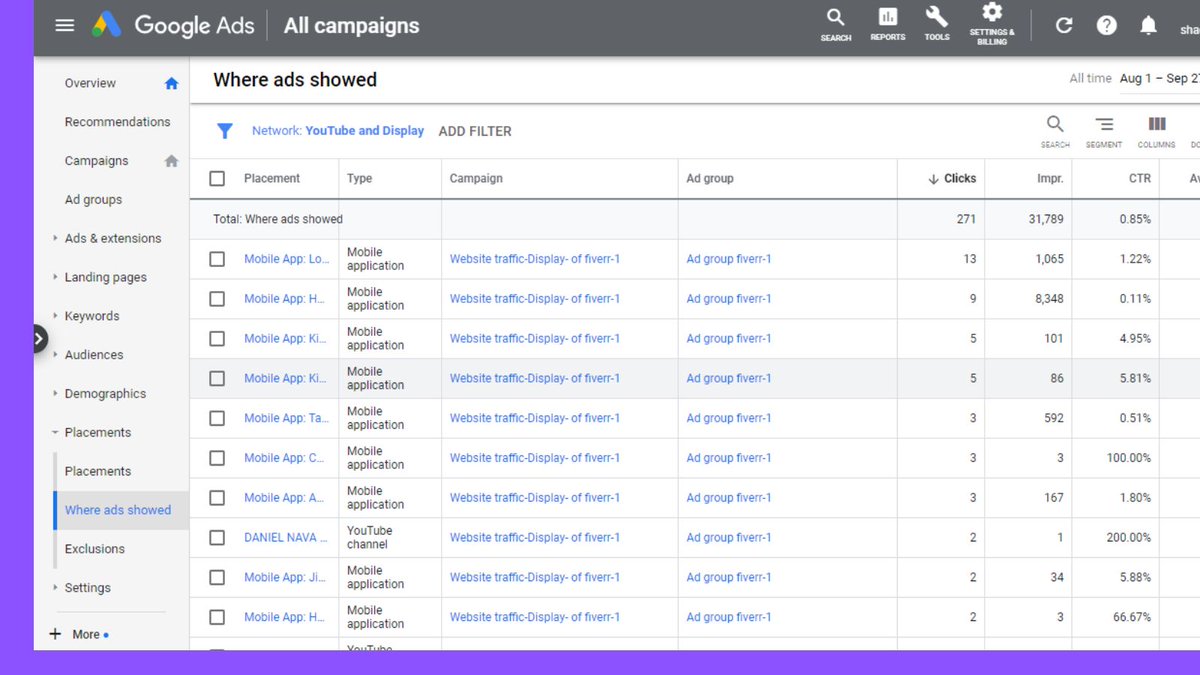The width and height of the screenshot is (1200, 675).
Task: Click the home icon beside Campaigns
Action: [x=171, y=161]
